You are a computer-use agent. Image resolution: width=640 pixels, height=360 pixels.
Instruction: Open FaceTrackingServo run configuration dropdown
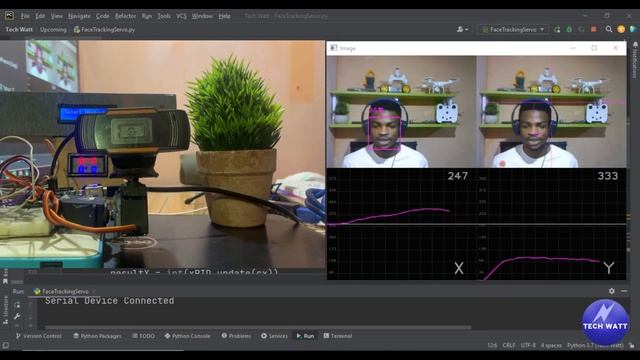click(513, 29)
